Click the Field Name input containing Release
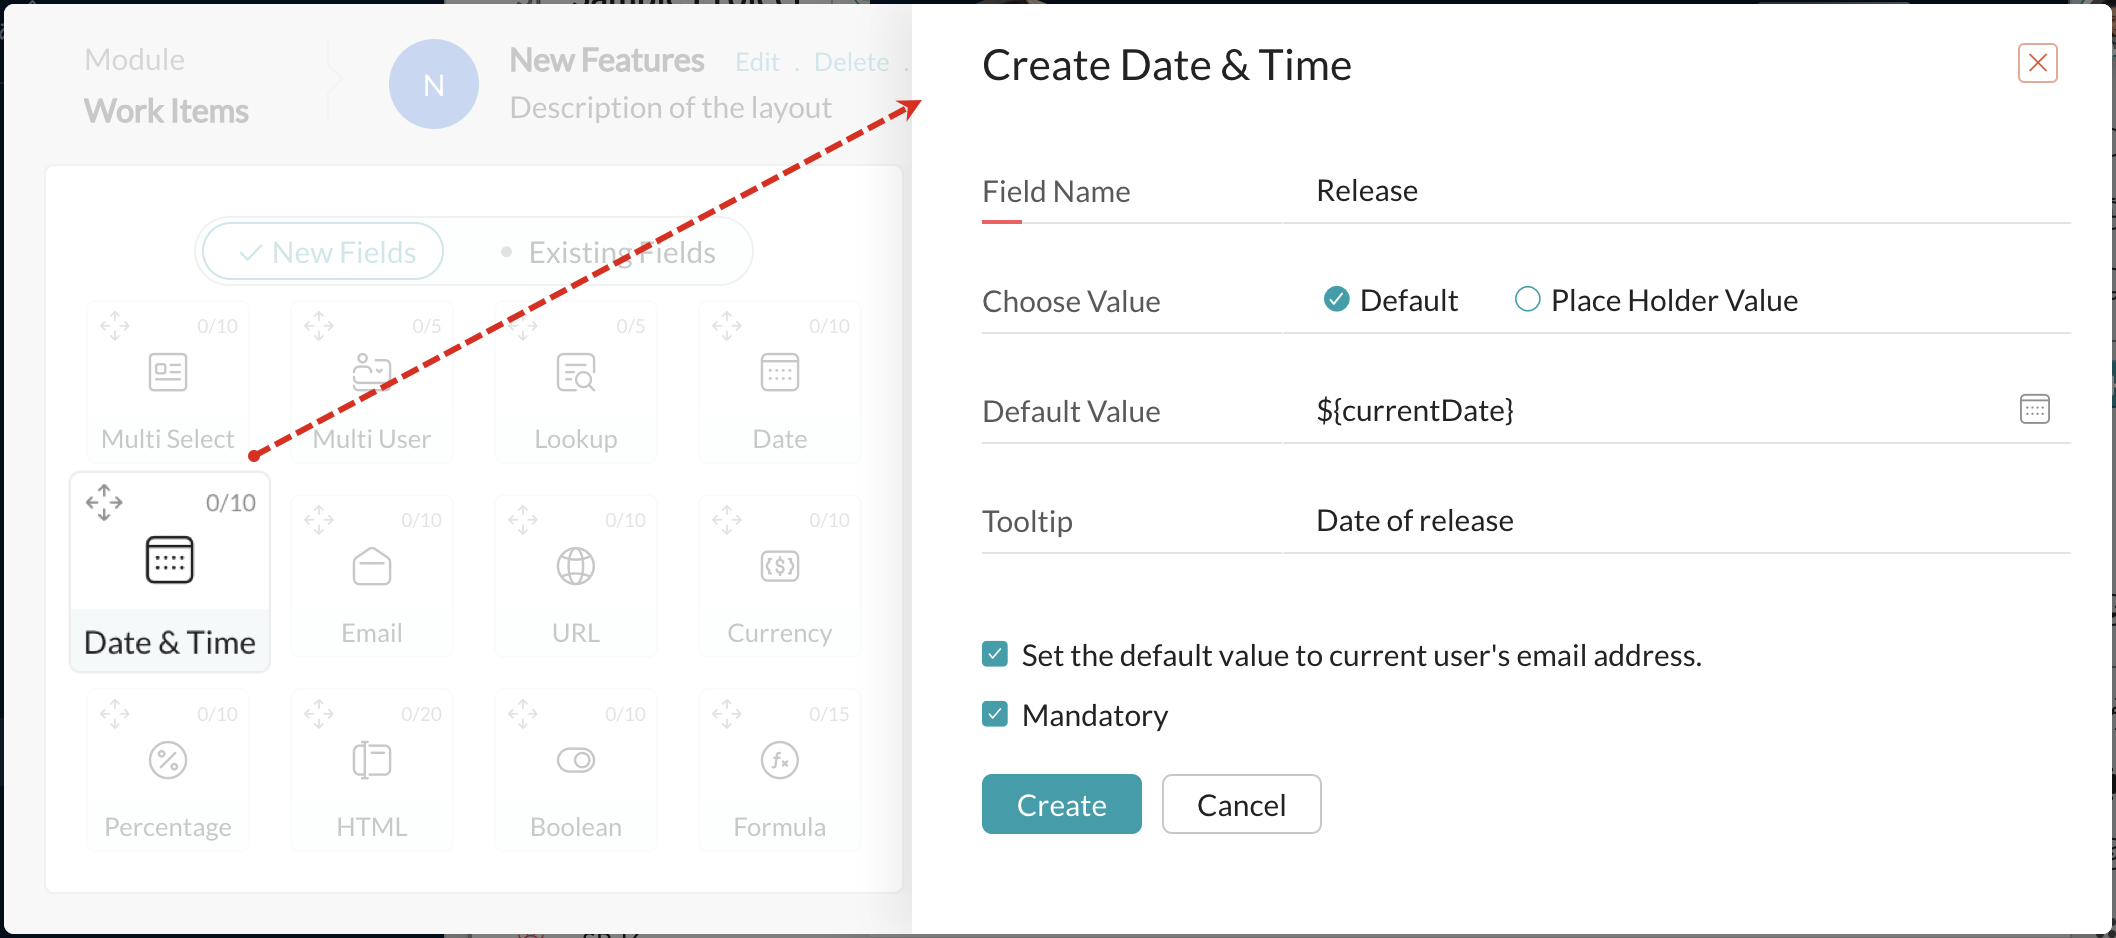Image resolution: width=2116 pixels, height=938 pixels. [x=1676, y=190]
